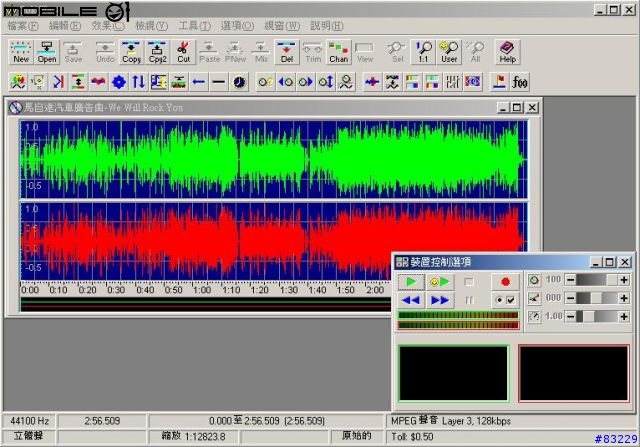The image size is (640, 447).
Task: Click the Save toolbar button
Action: click(73, 52)
